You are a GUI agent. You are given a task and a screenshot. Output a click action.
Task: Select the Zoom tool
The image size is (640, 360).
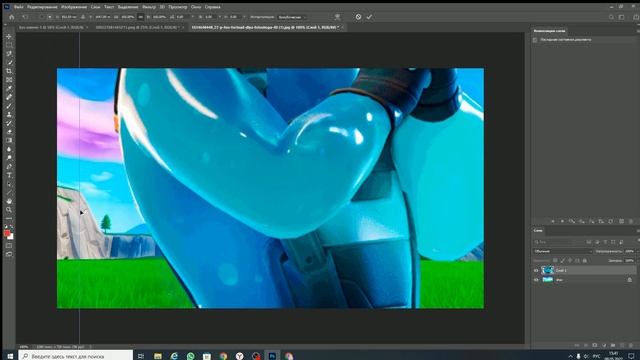(9, 210)
